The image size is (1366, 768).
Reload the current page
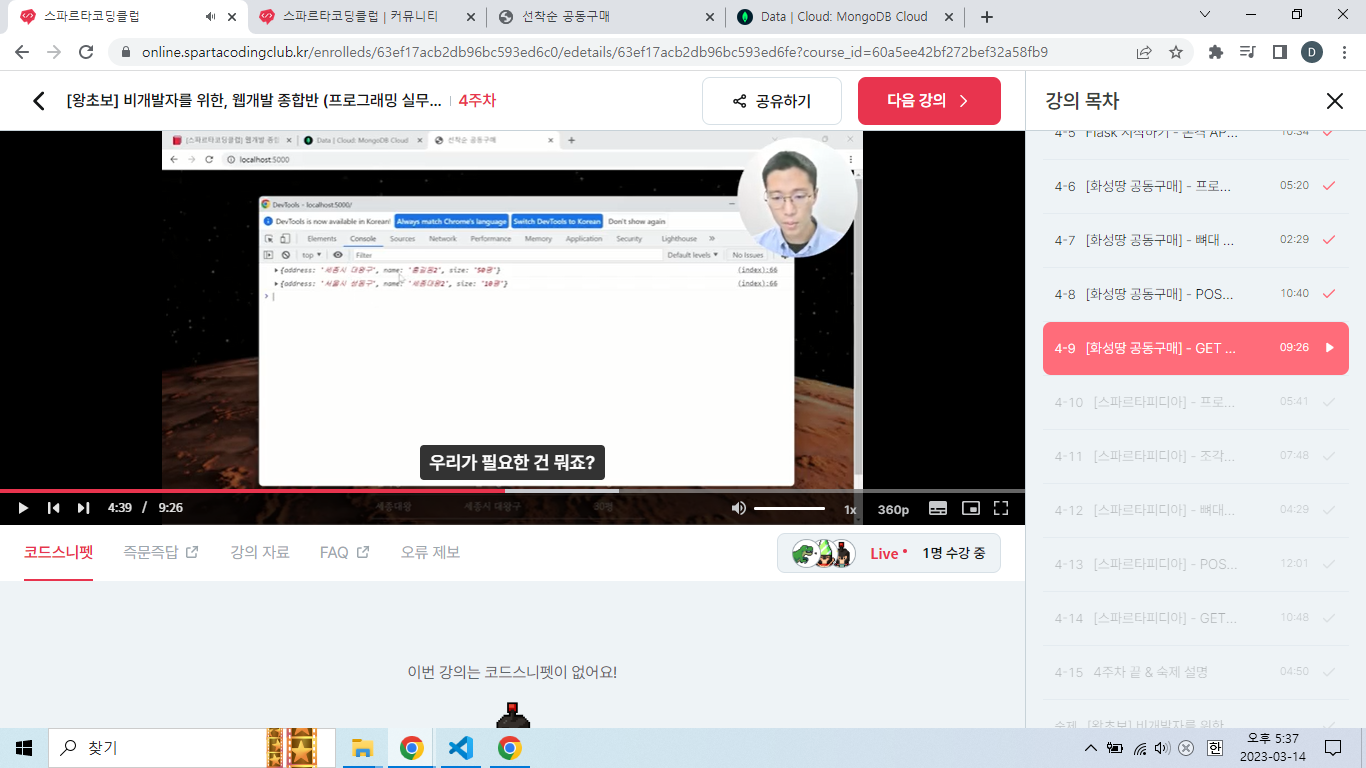tap(86, 52)
